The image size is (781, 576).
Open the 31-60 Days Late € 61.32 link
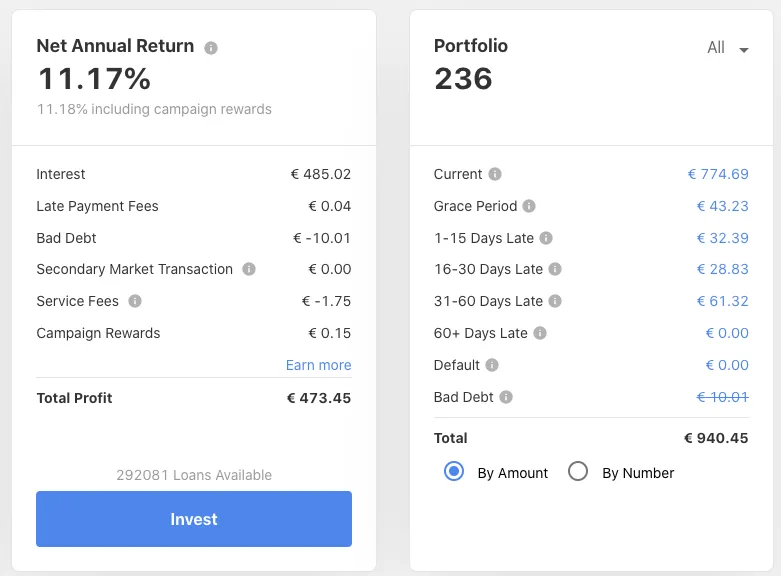point(722,301)
